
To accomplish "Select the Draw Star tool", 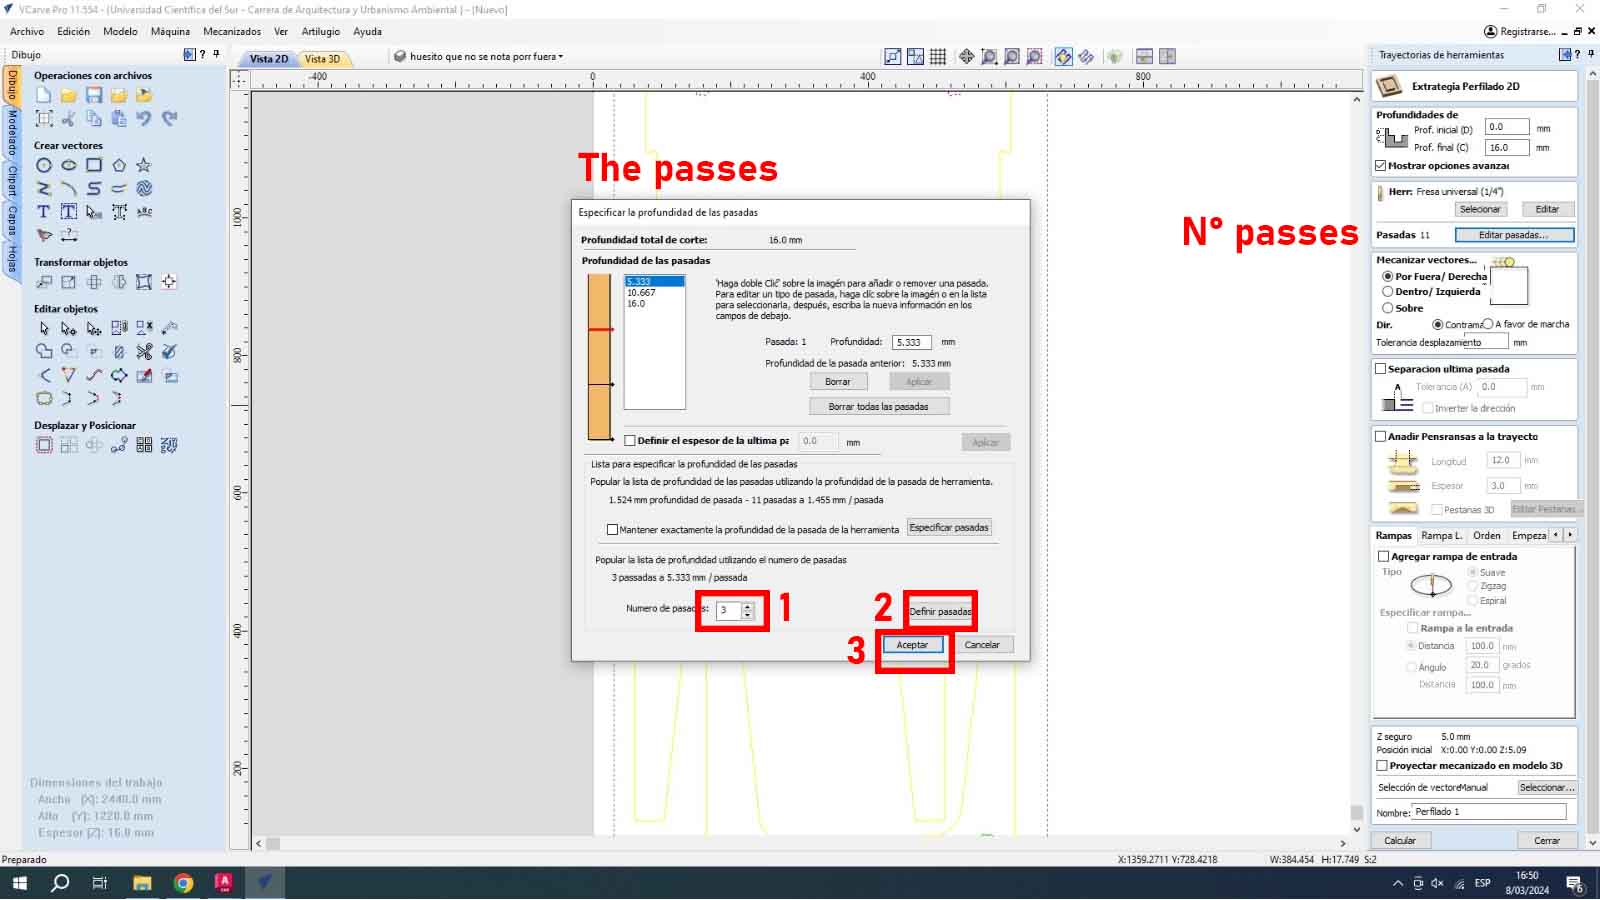I will coord(144,165).
